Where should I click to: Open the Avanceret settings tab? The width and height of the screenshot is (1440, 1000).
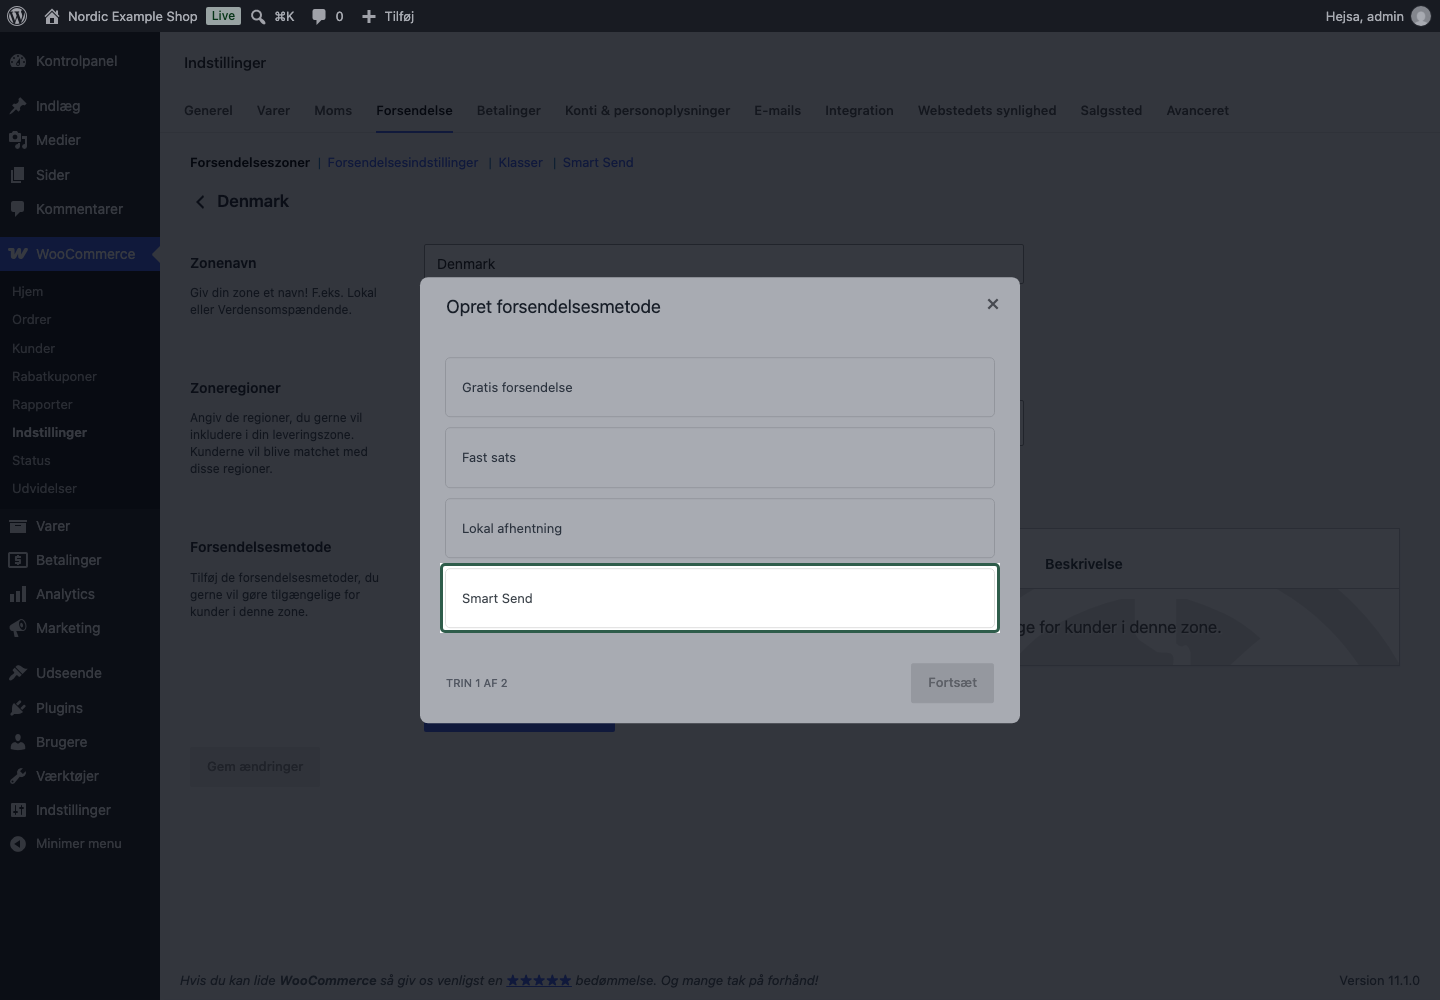coord(1198,111)
